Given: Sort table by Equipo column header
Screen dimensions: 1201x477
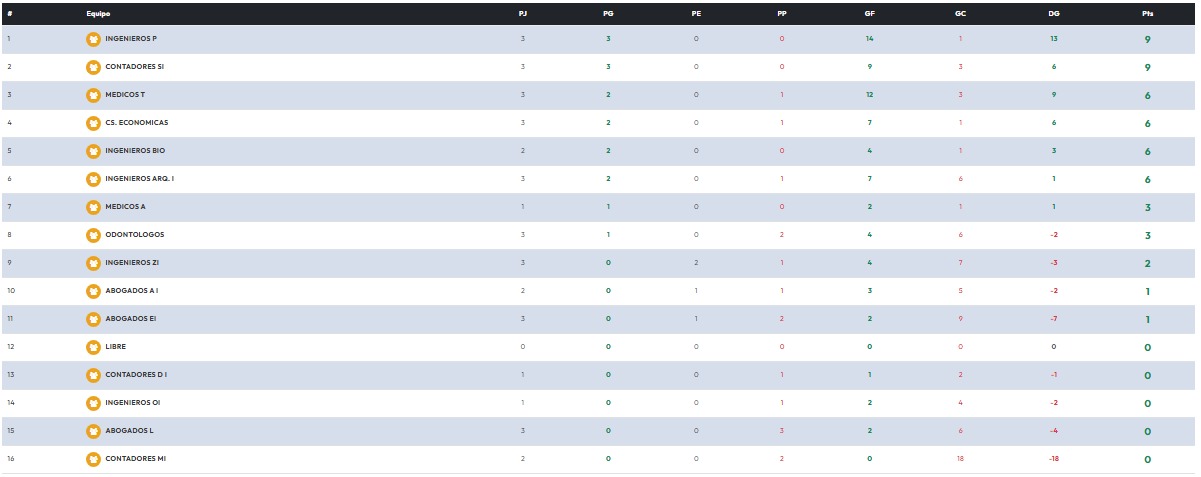Looking at the screenshot, I should coord(98,14).
